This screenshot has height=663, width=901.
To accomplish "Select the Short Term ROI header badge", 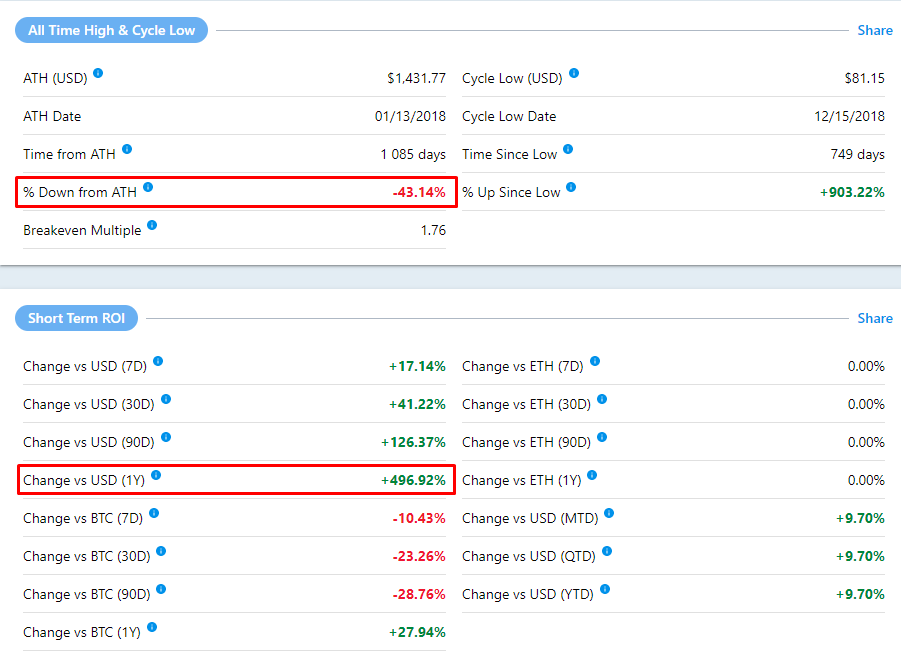I will point(76,318).
